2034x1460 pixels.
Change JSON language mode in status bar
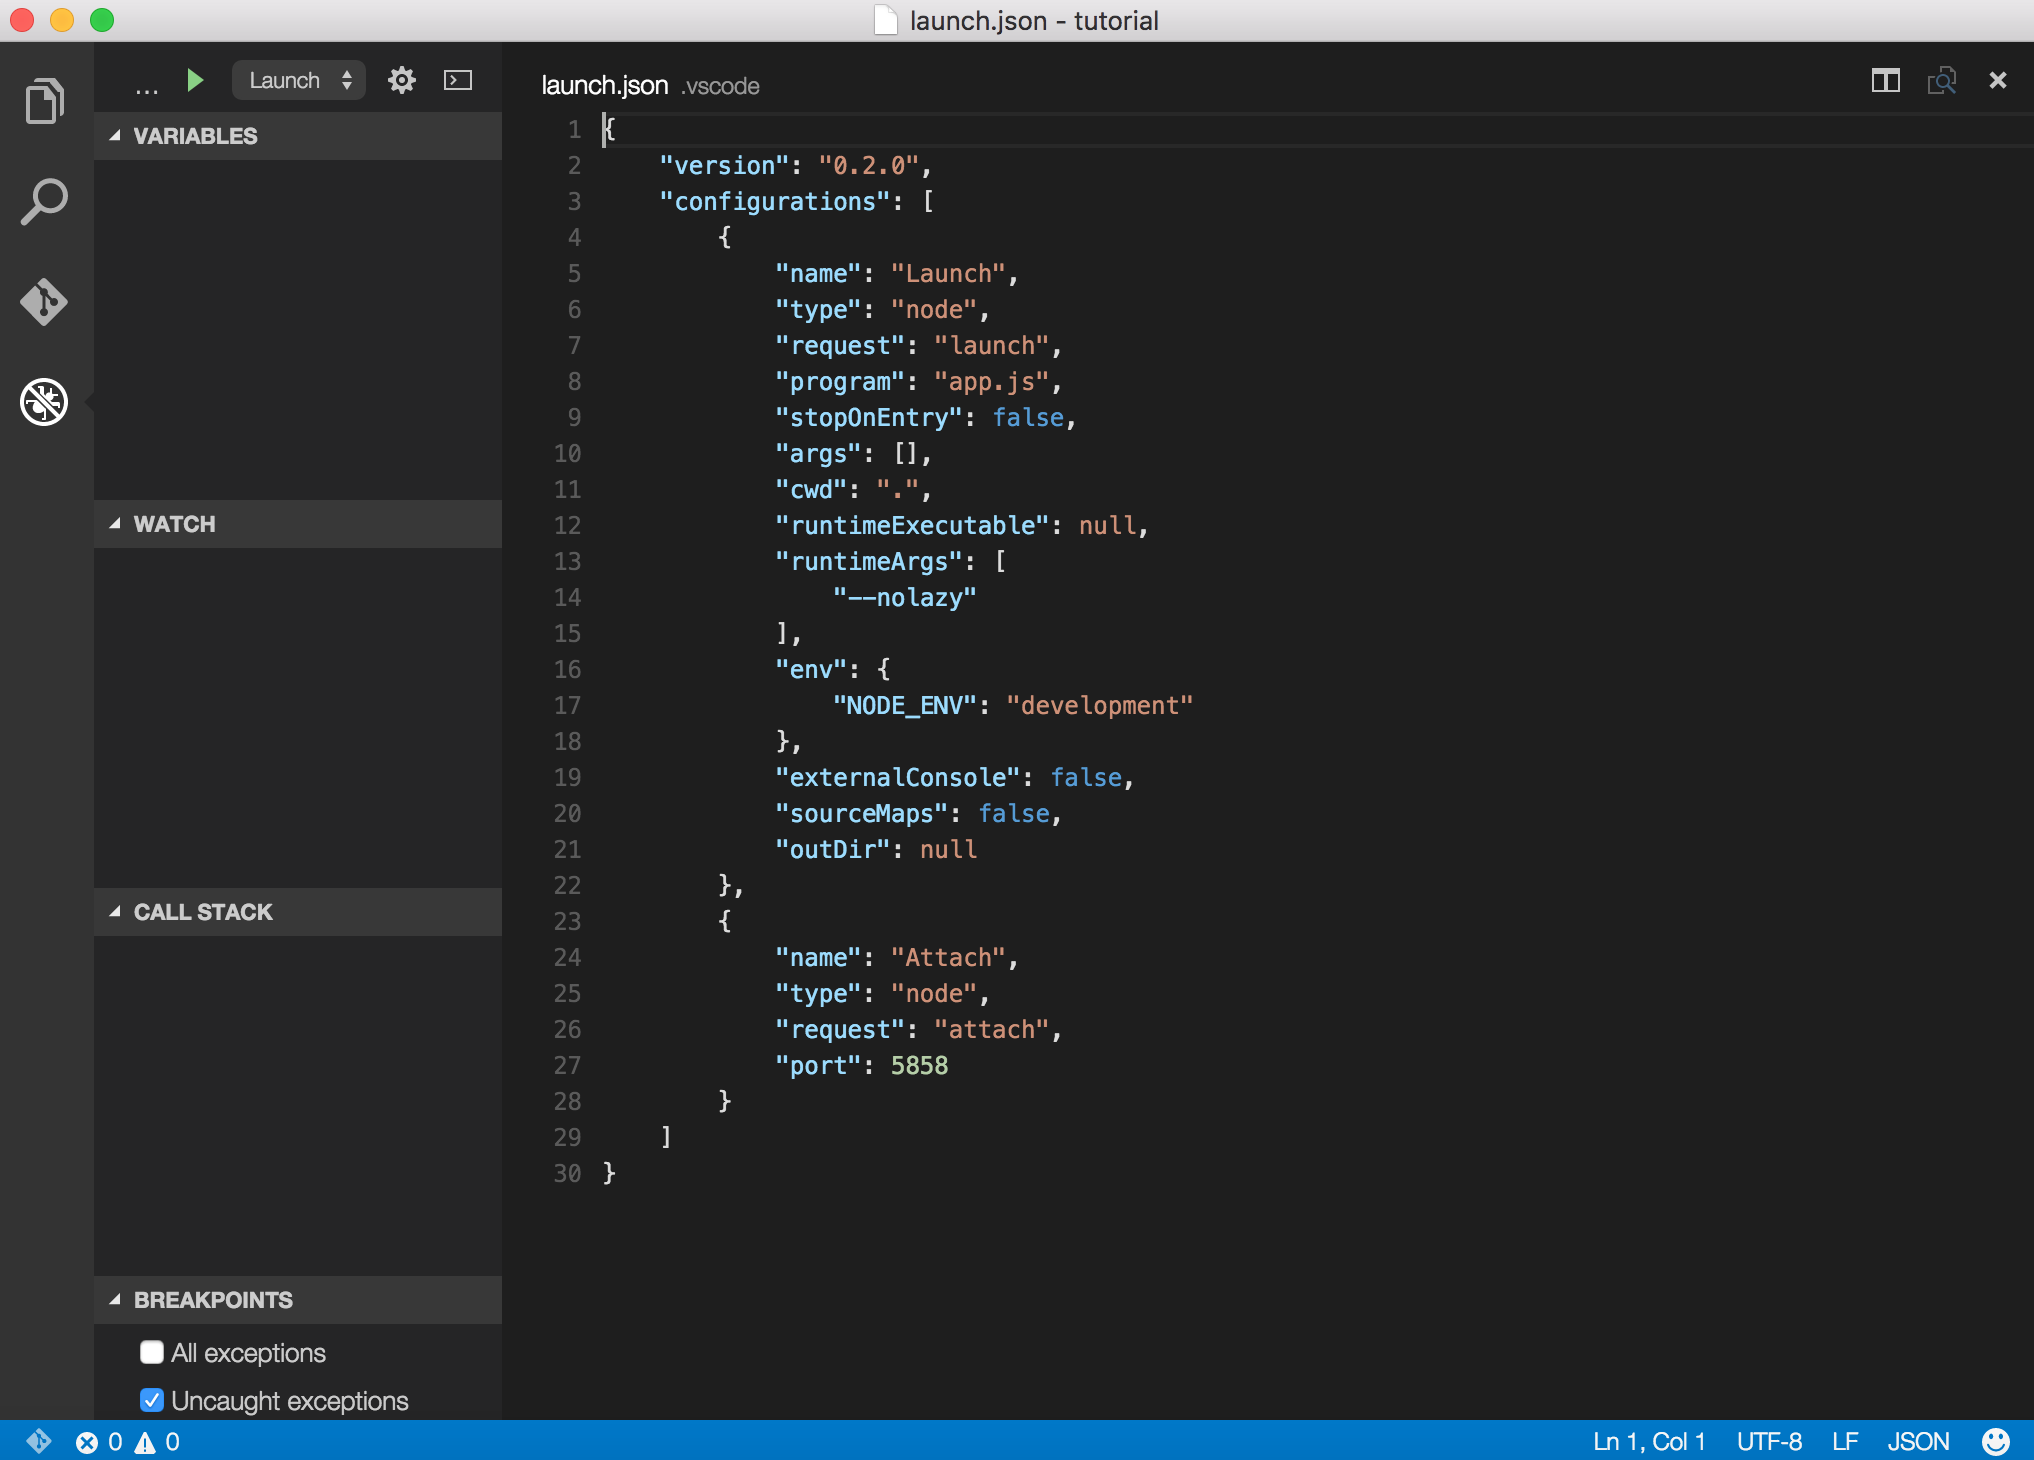pos(1917,1441)
